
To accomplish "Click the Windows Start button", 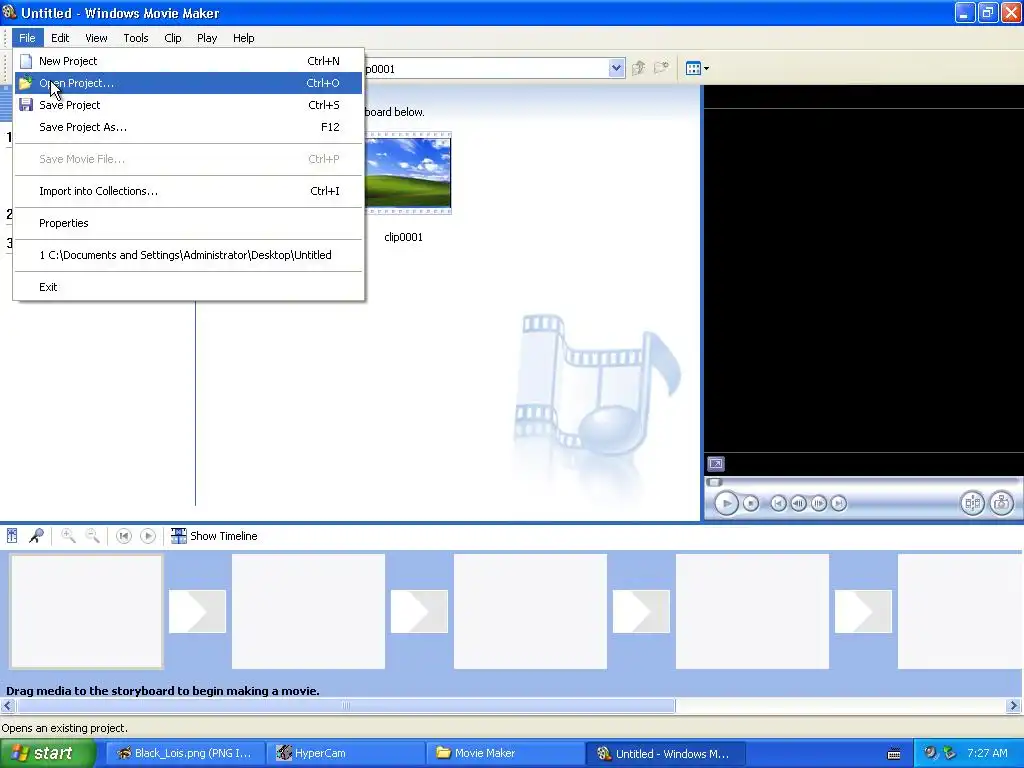I will click(x=47, y=753).
